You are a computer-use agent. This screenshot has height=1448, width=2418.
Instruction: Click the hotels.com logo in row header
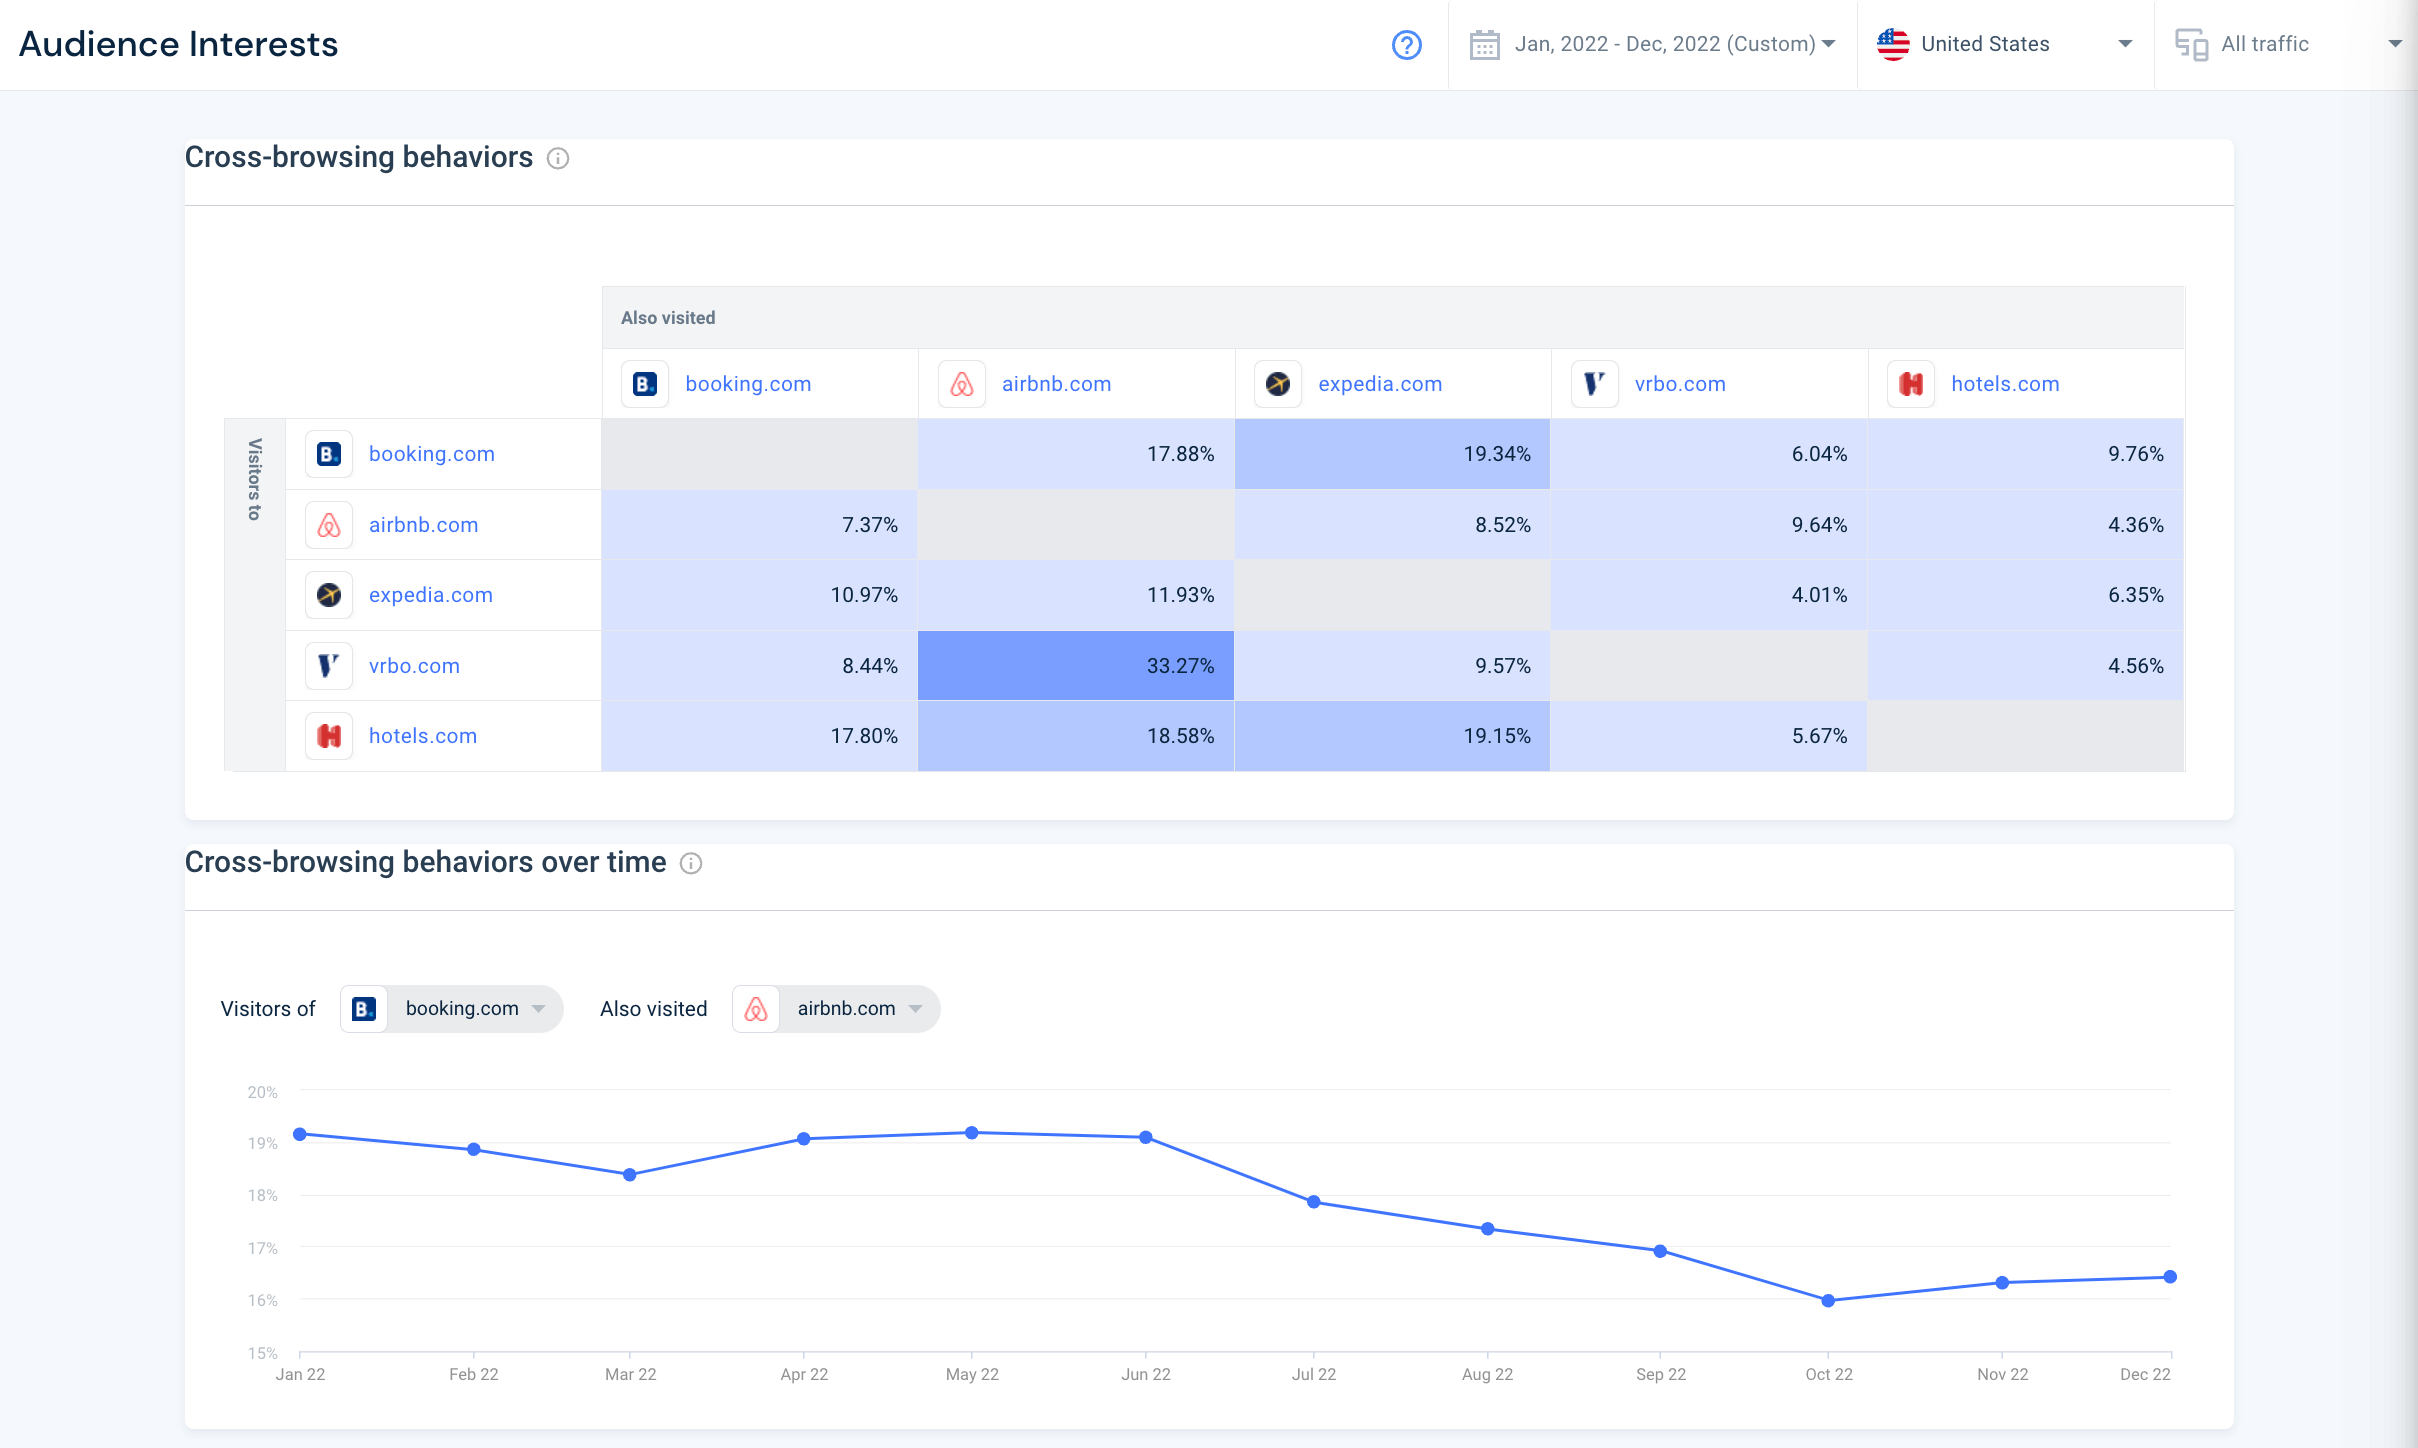(329, 736)
